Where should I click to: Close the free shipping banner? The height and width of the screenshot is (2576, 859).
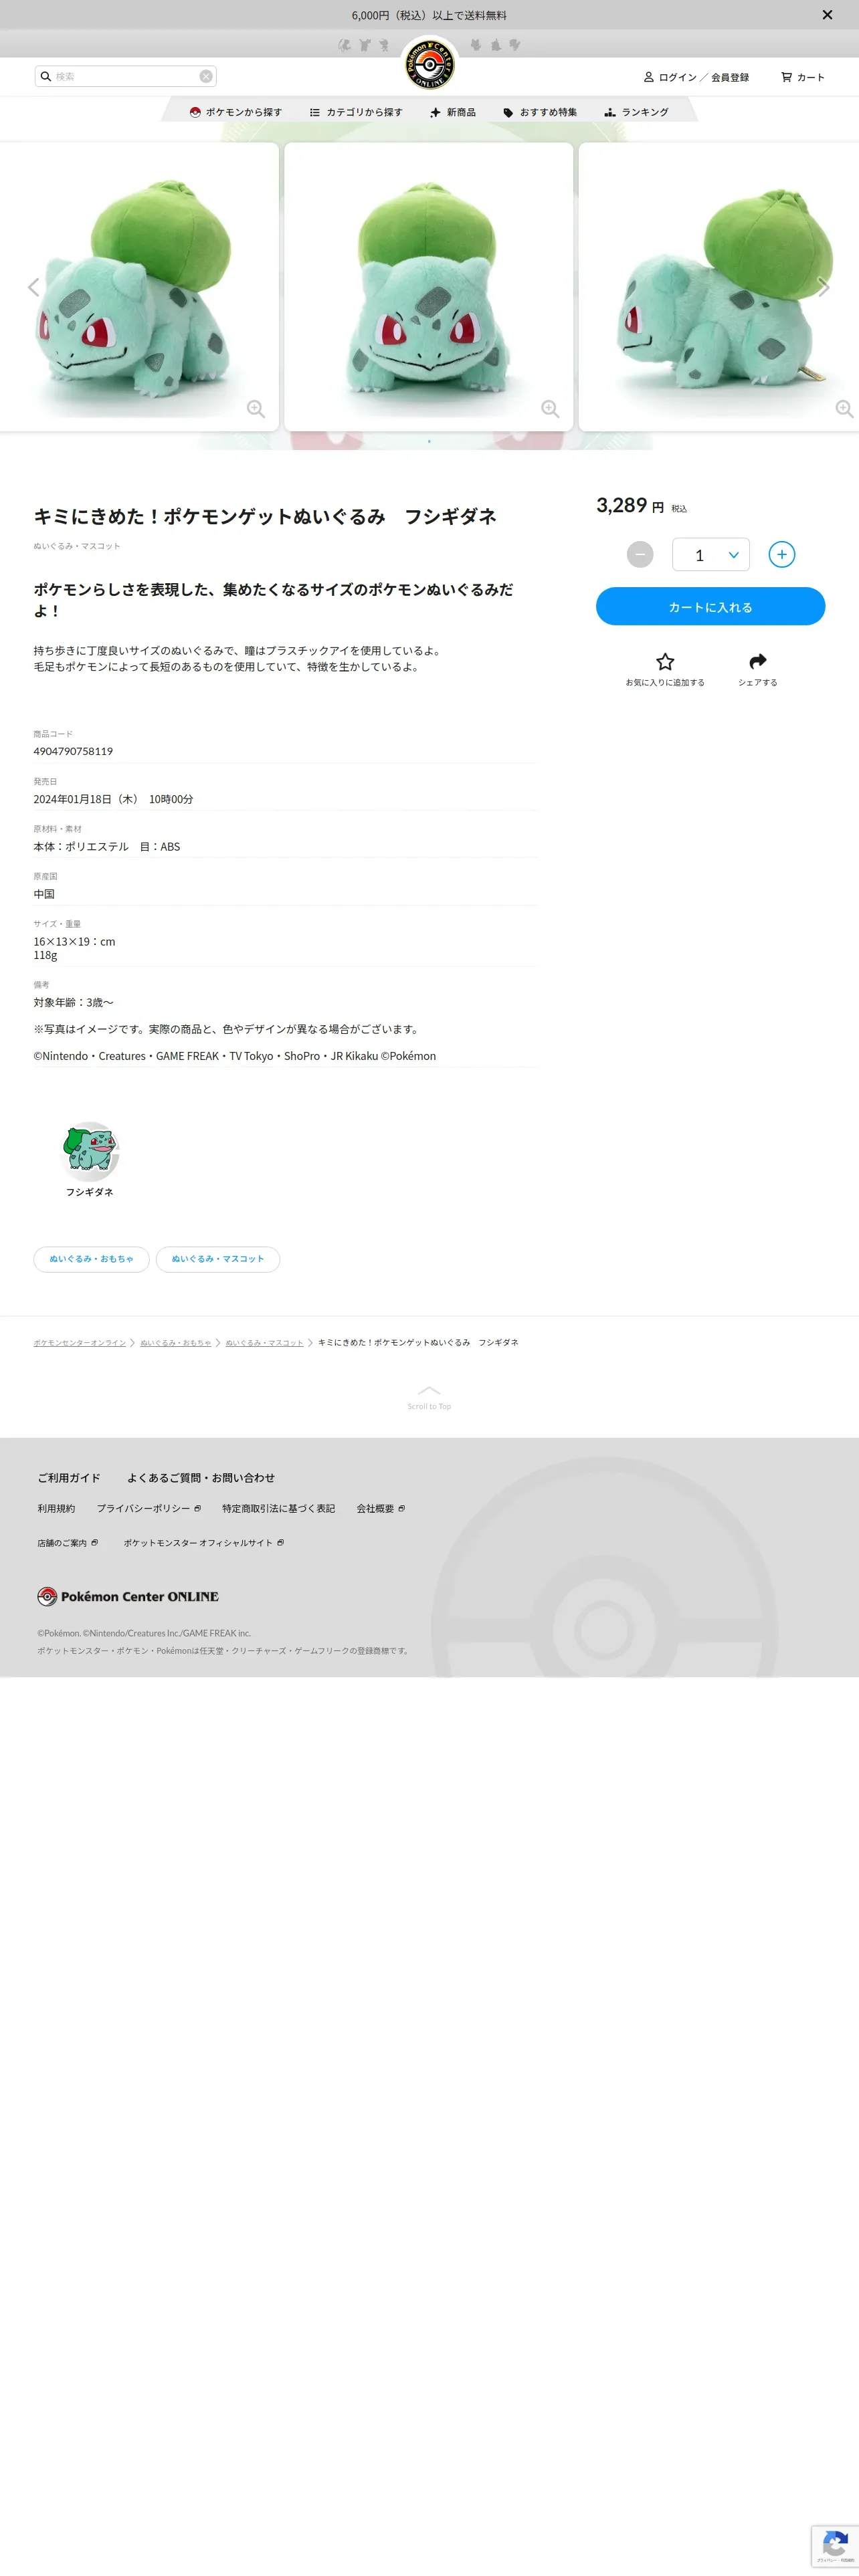827,15
